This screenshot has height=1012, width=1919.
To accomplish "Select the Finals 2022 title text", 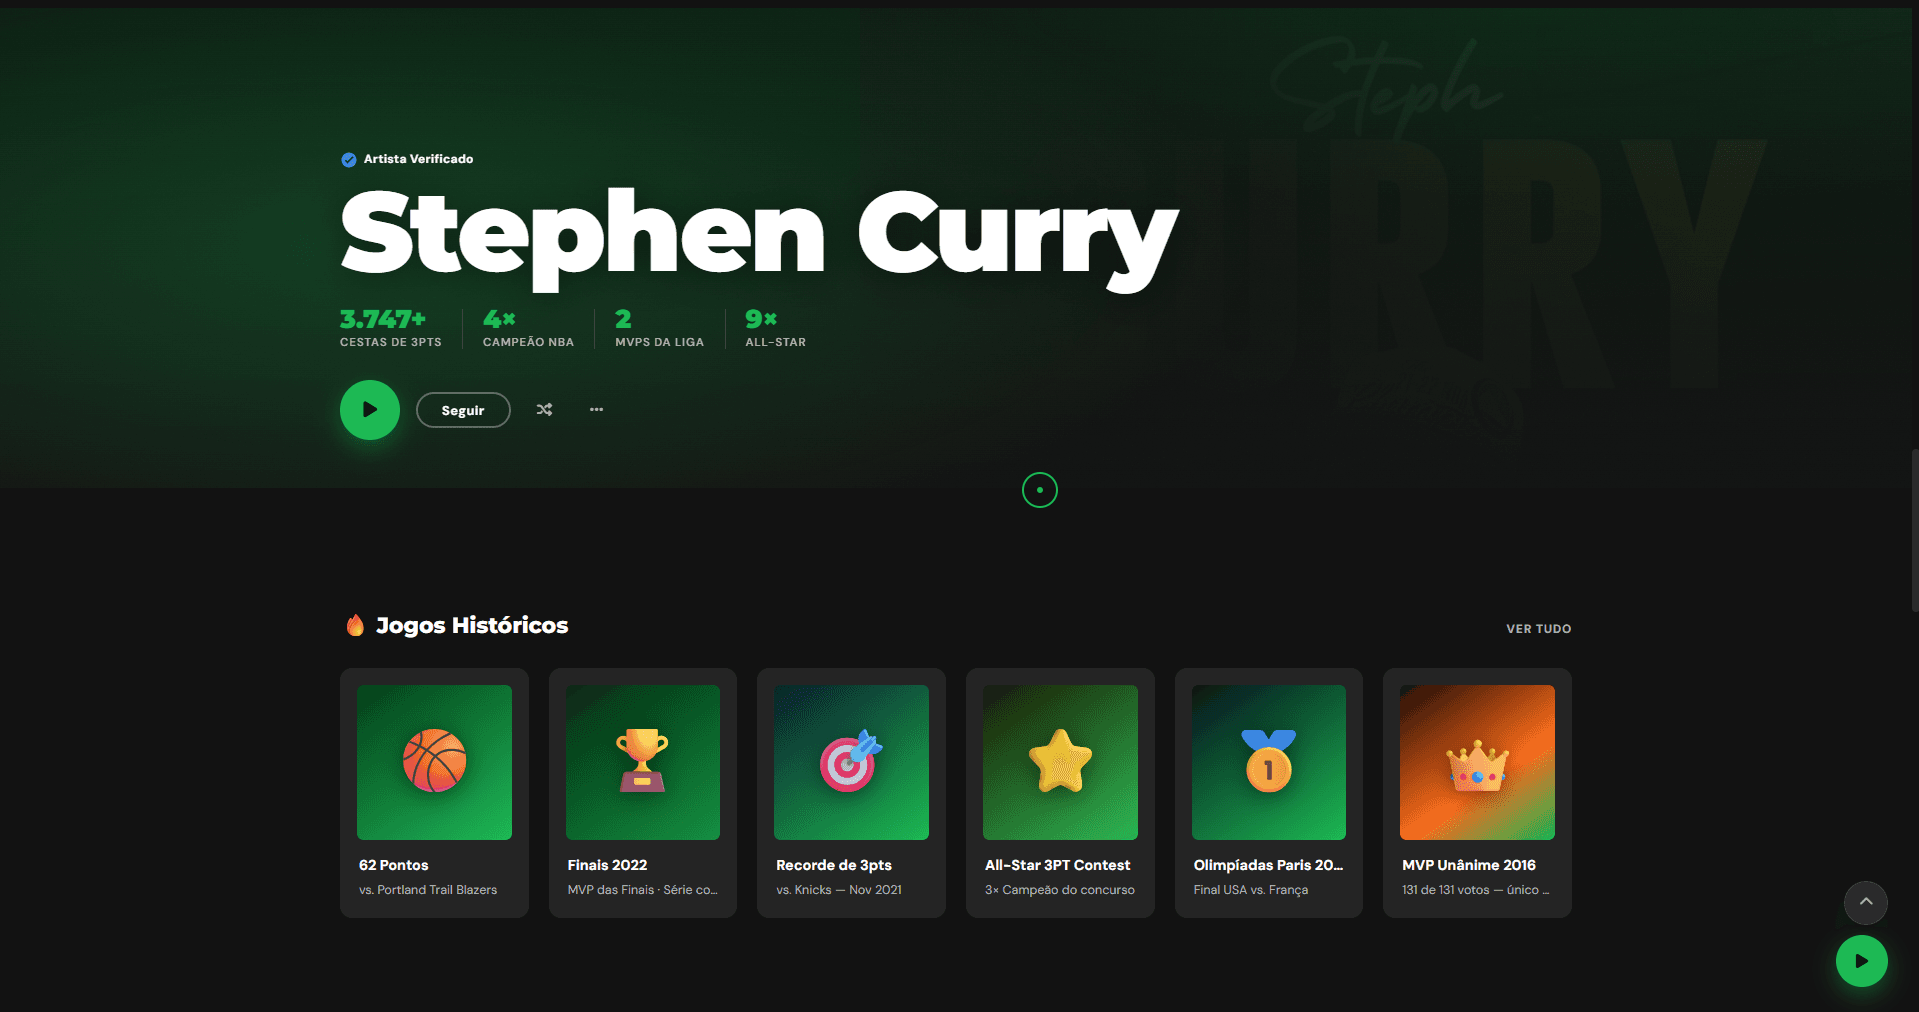I will [607, 865].
